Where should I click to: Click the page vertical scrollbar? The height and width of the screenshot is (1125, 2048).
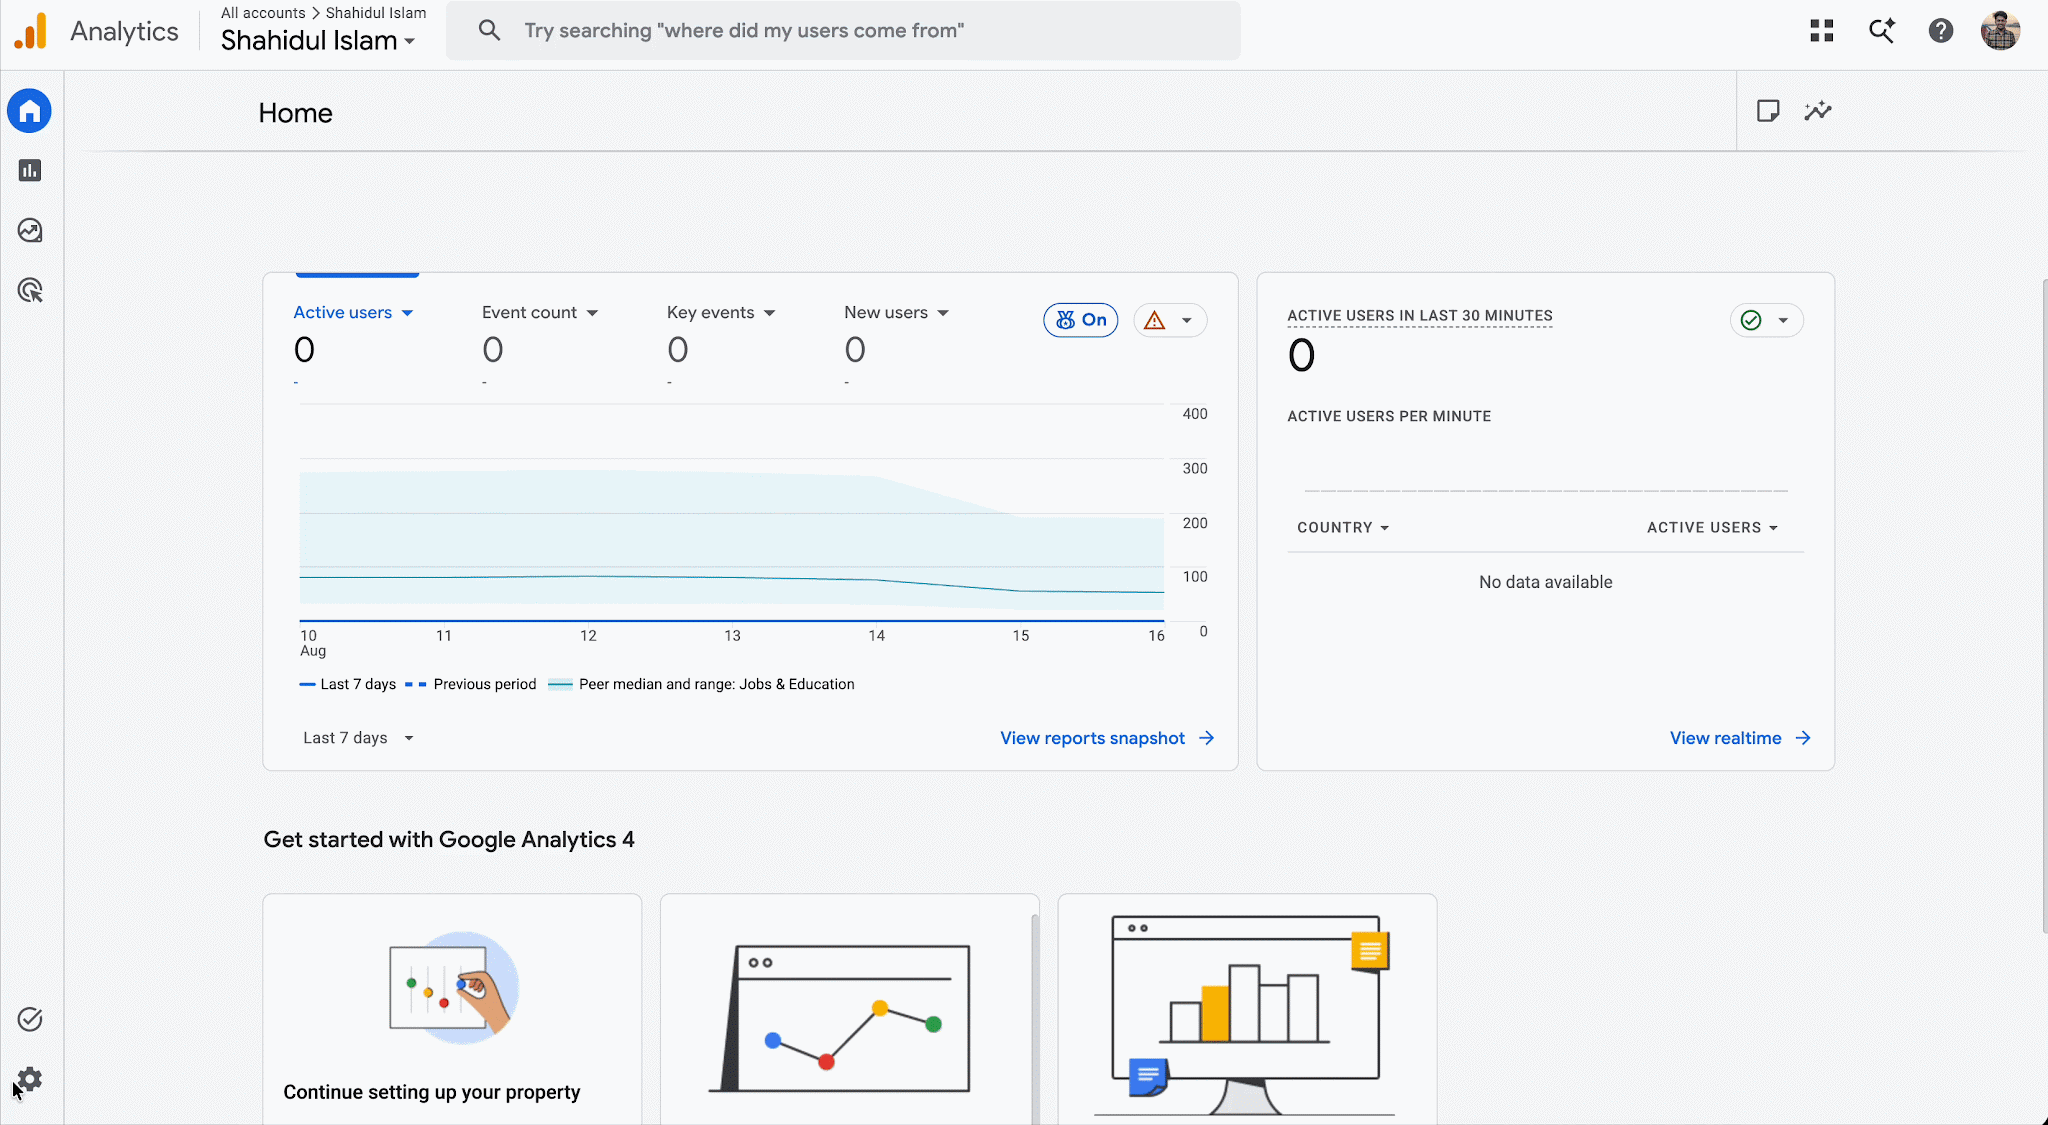pos(2043,606)
